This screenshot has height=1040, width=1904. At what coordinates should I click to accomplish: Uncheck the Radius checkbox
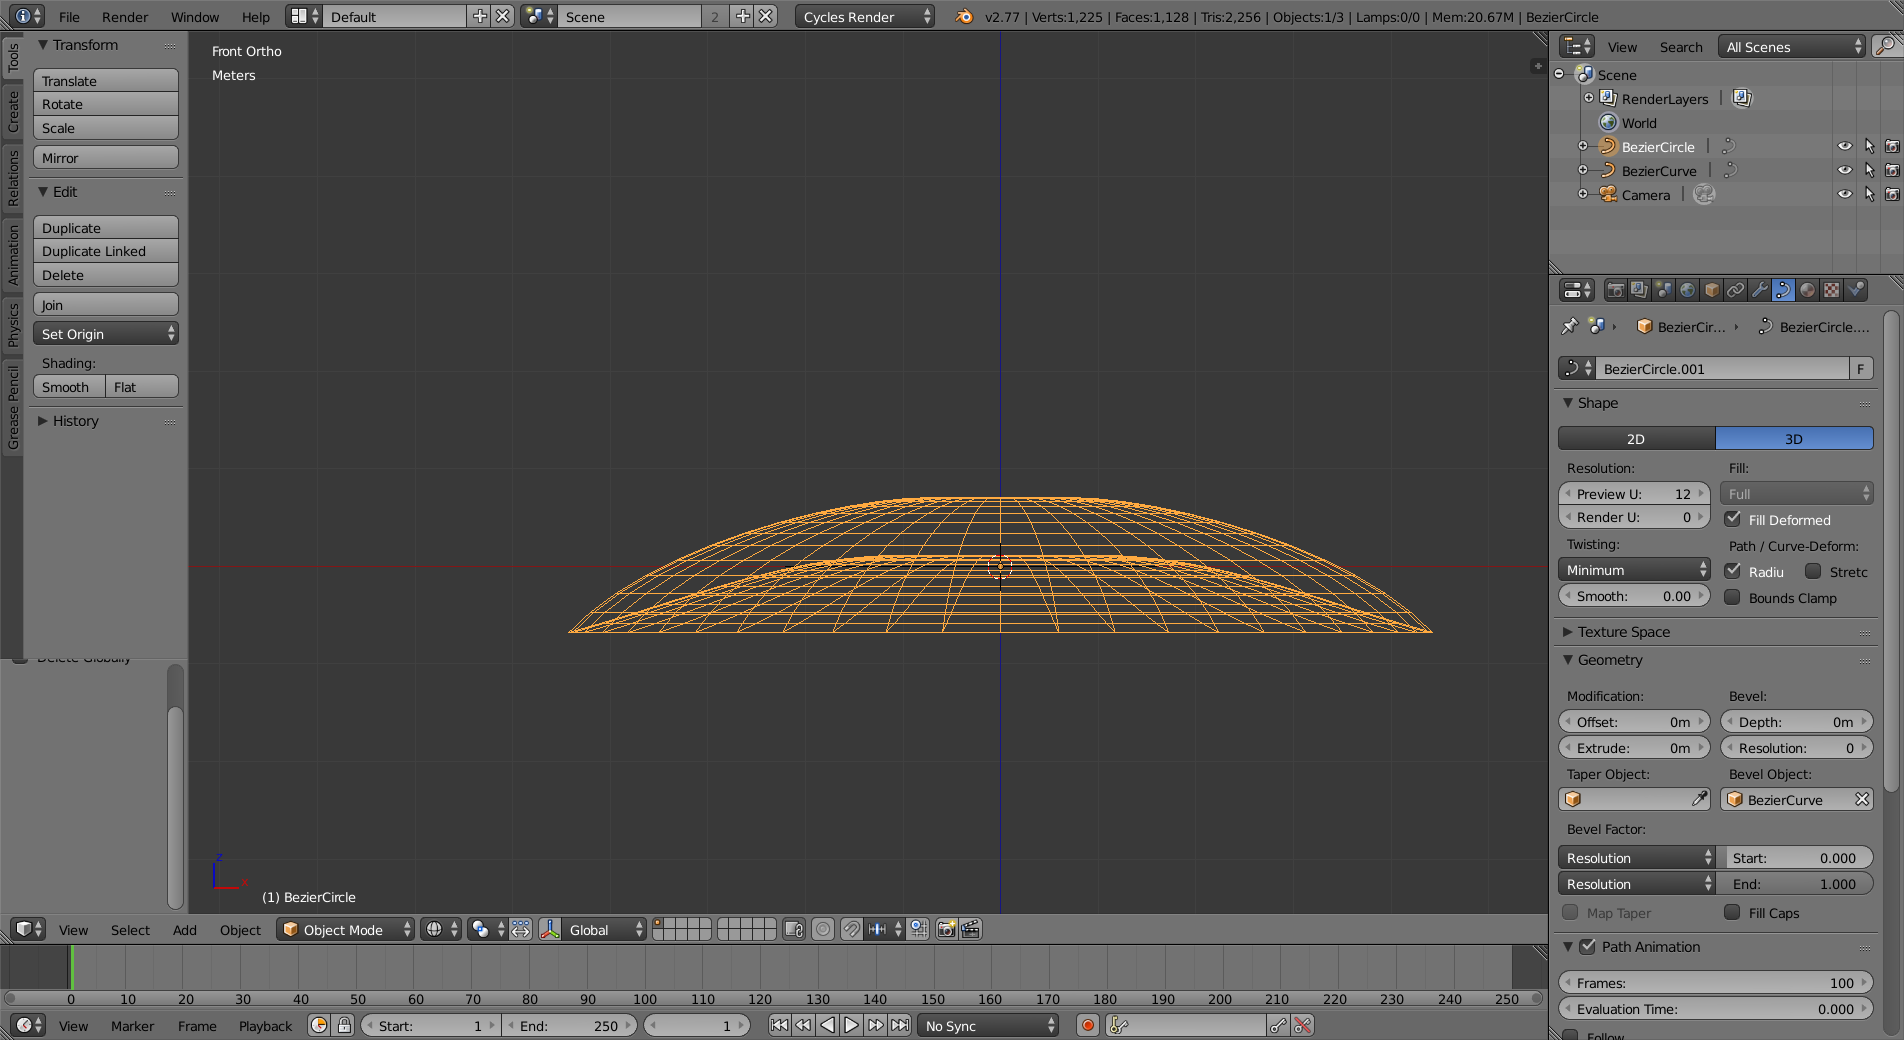tap(1733, 571)
